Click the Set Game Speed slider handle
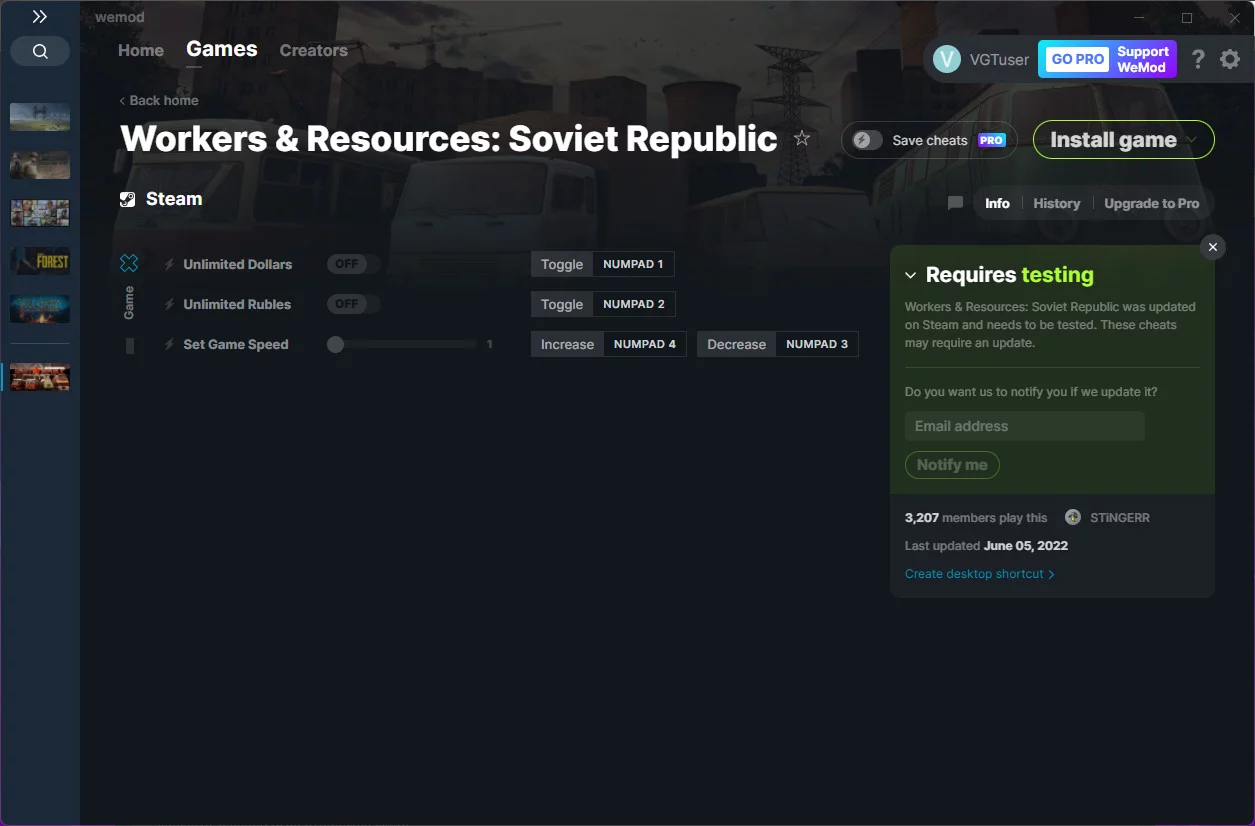The image size is (1255, 826). click(x=336, y=344)
